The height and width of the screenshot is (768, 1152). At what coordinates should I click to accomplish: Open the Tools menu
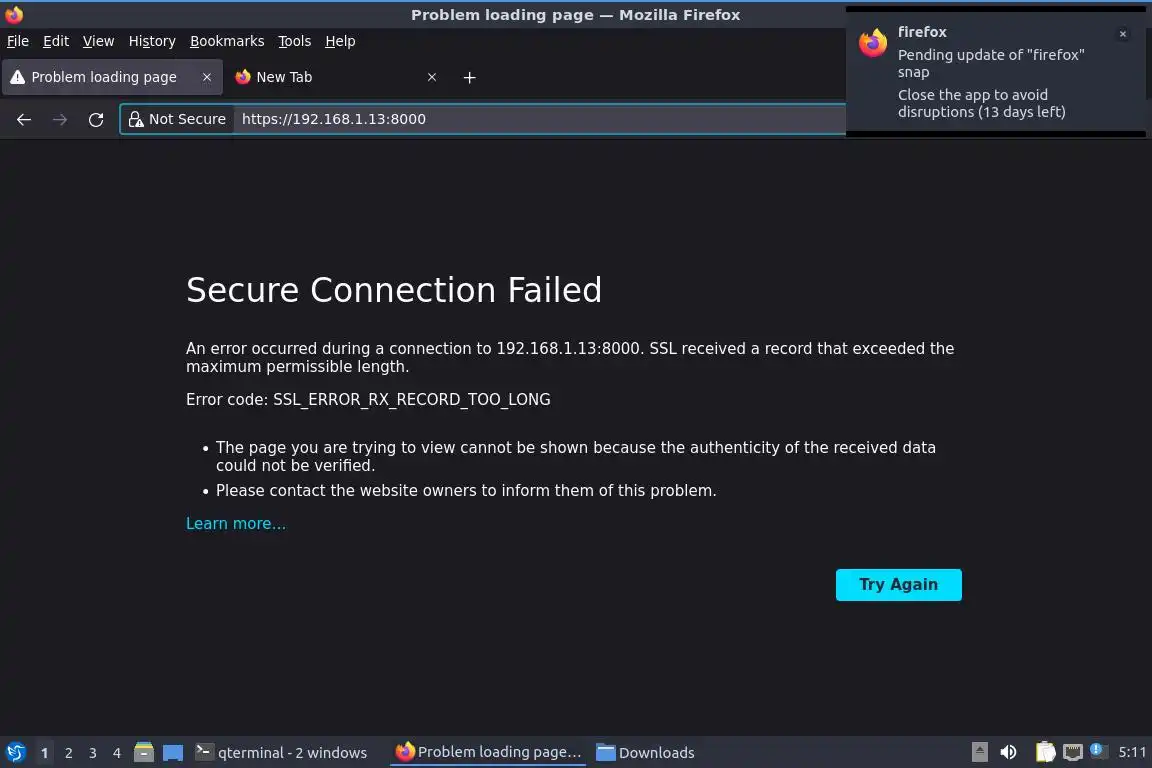coord(294,41)
